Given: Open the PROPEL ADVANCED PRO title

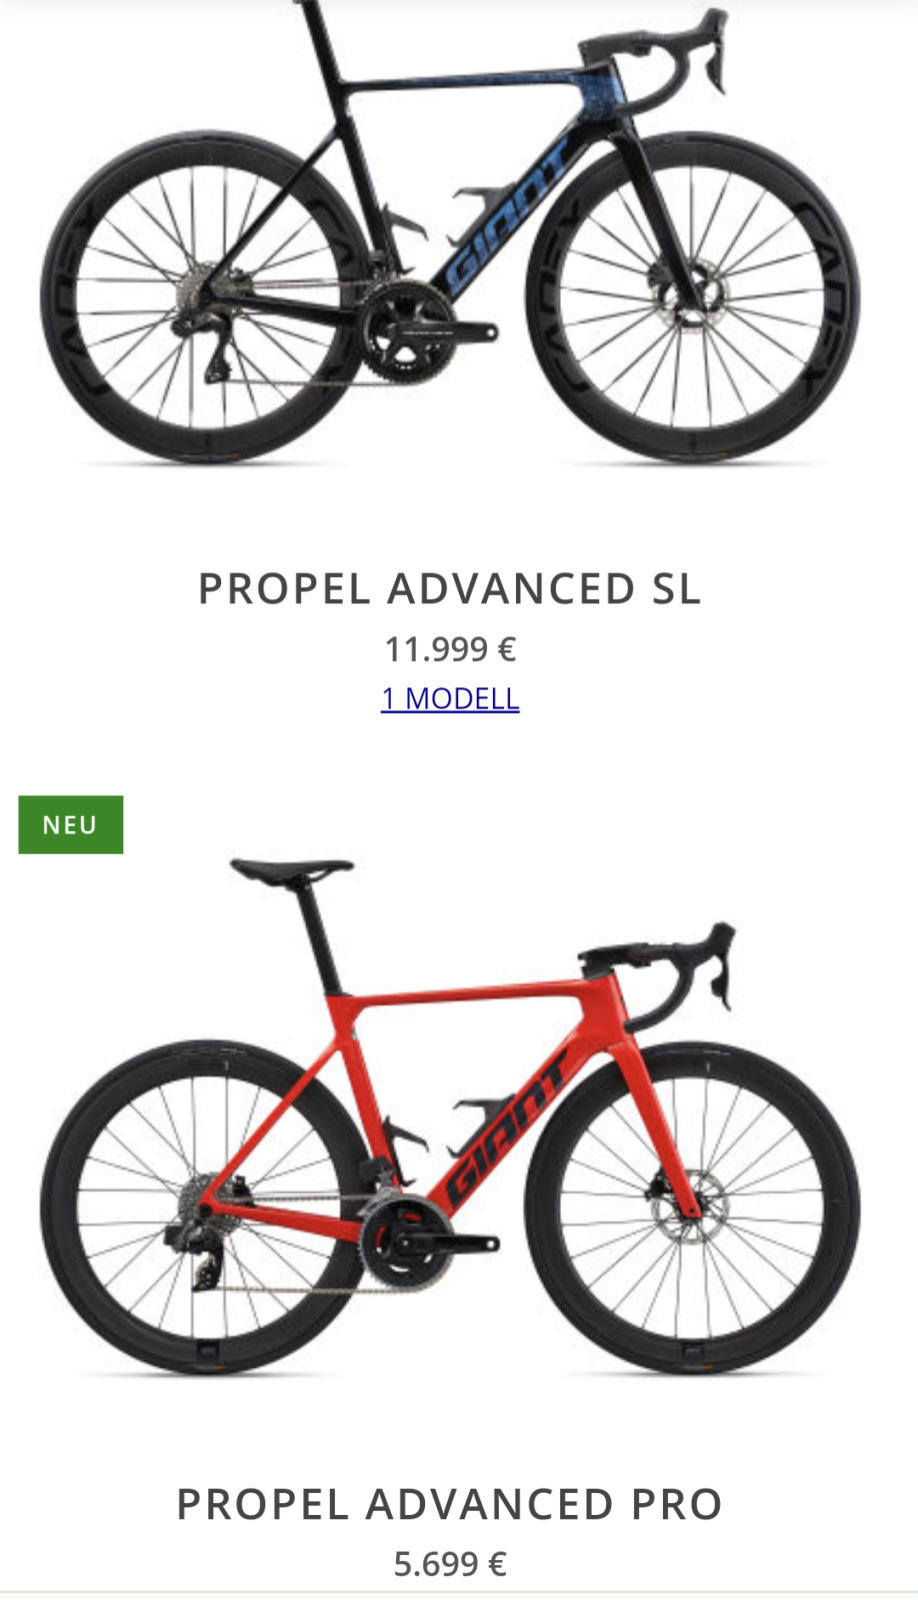Looking at the screenshot, I should point(450,1504).
